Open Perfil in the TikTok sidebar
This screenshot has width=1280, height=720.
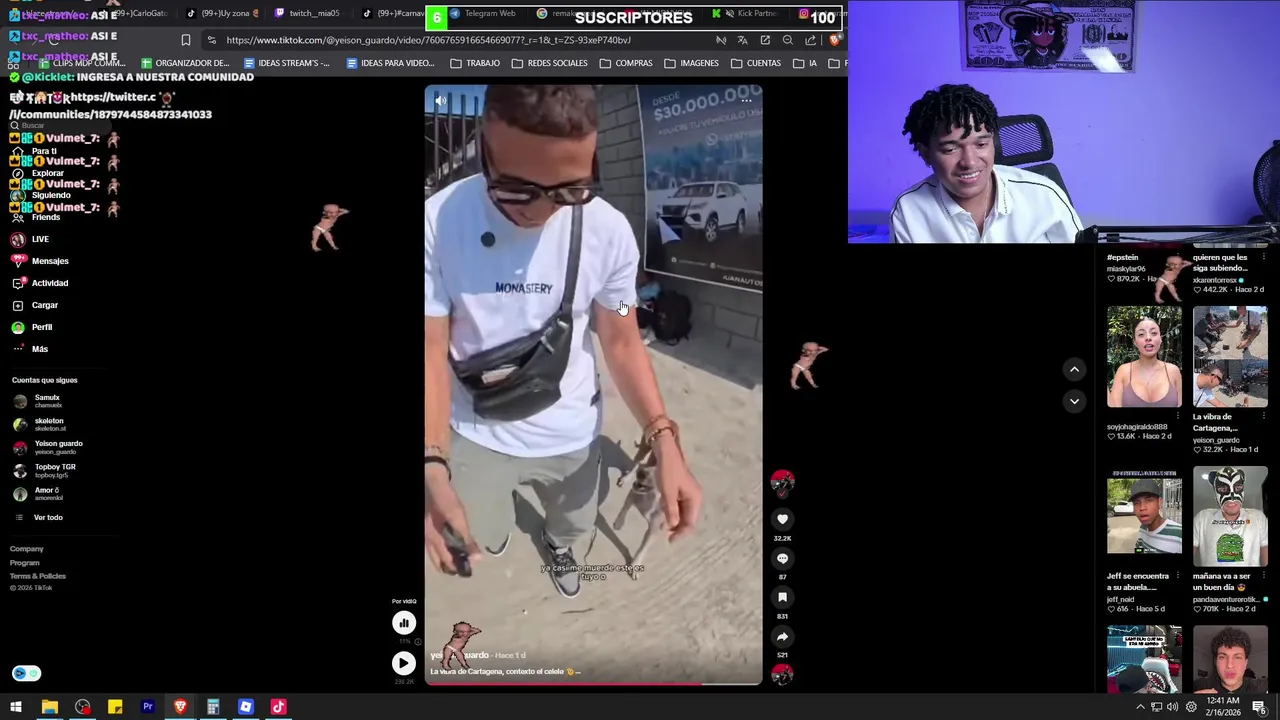pos(32,327)
